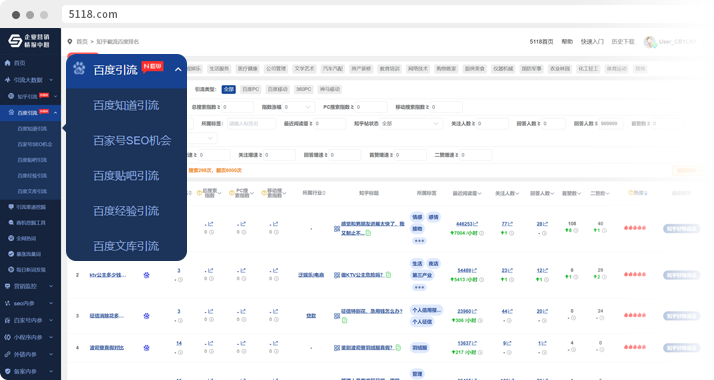The image size is (714, 380).
Task: Click the browser address bar showing 5118.com
Action: point(387,14)
